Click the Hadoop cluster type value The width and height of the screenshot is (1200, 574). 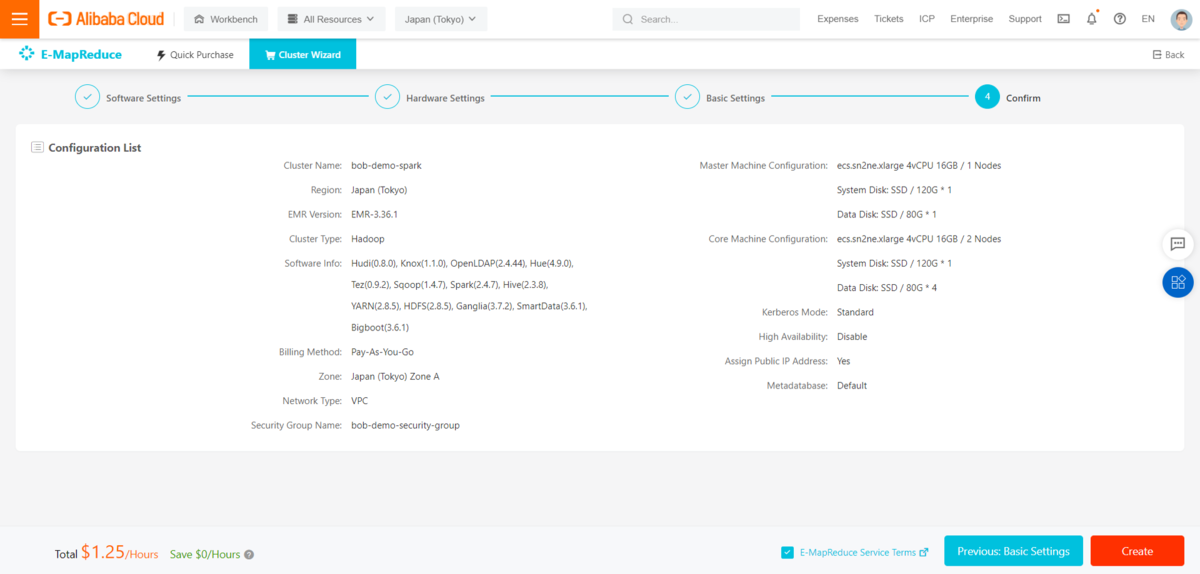point(368,239)
